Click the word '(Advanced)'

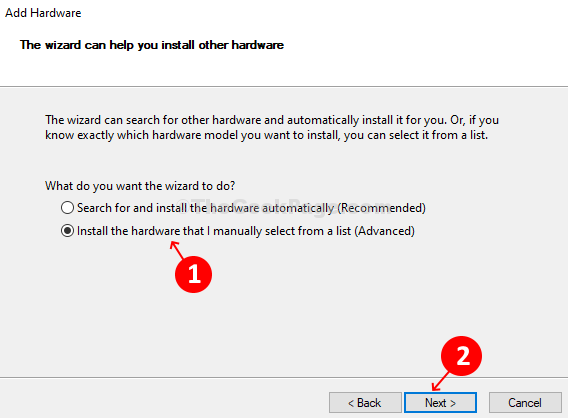click(384, 231)
